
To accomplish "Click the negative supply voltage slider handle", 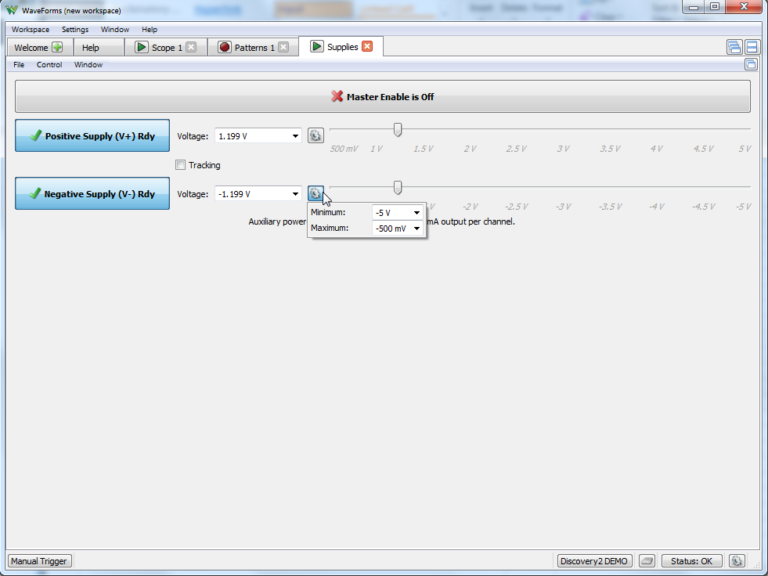I will [398, 187].
